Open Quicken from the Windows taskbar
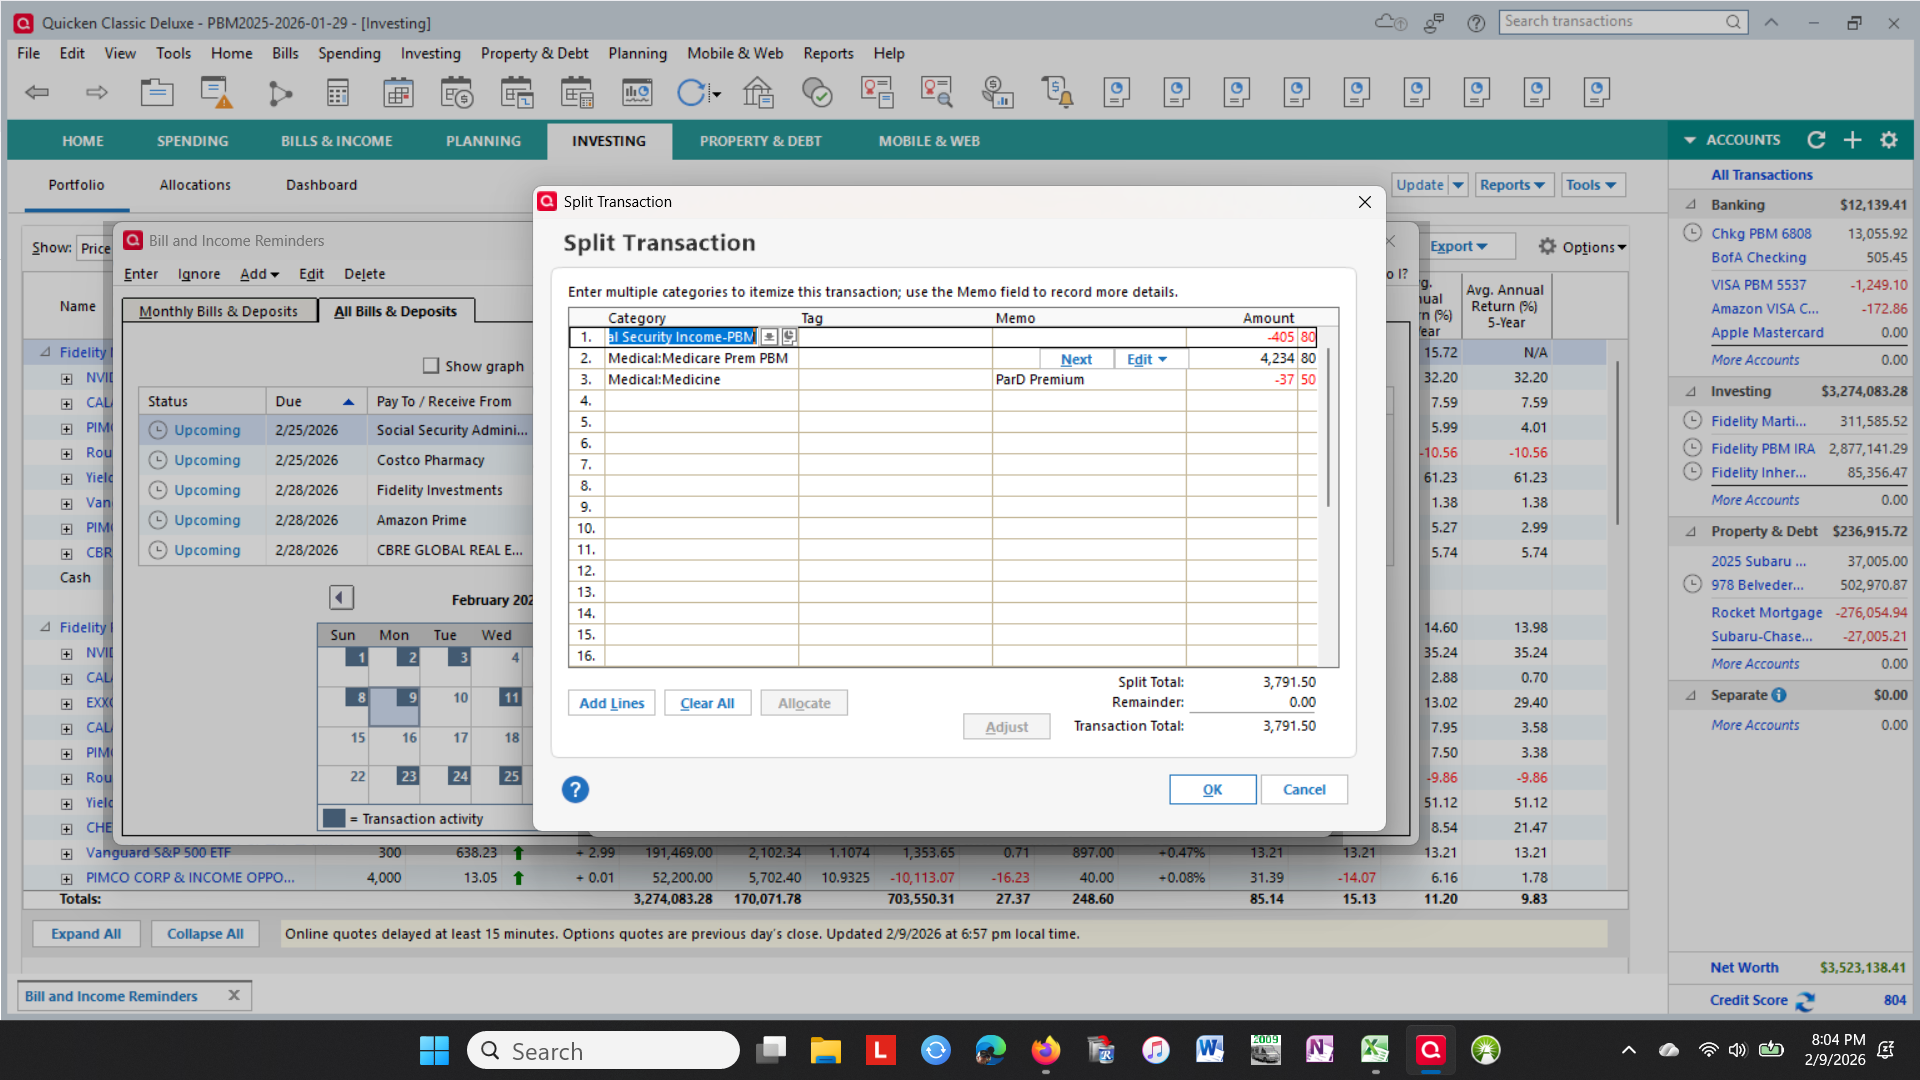Screen dimensions: 1920x1080 click(1430, 1050)
